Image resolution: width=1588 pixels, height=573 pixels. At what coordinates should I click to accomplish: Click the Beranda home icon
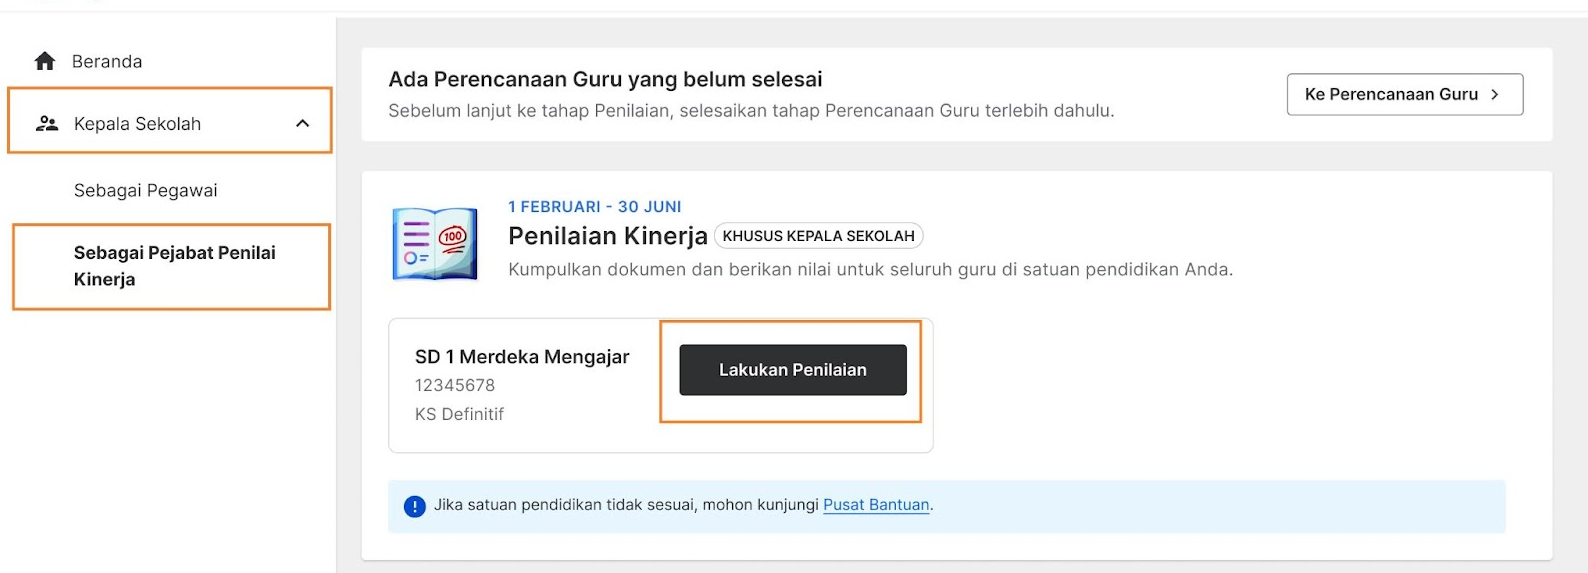[45, 61]
